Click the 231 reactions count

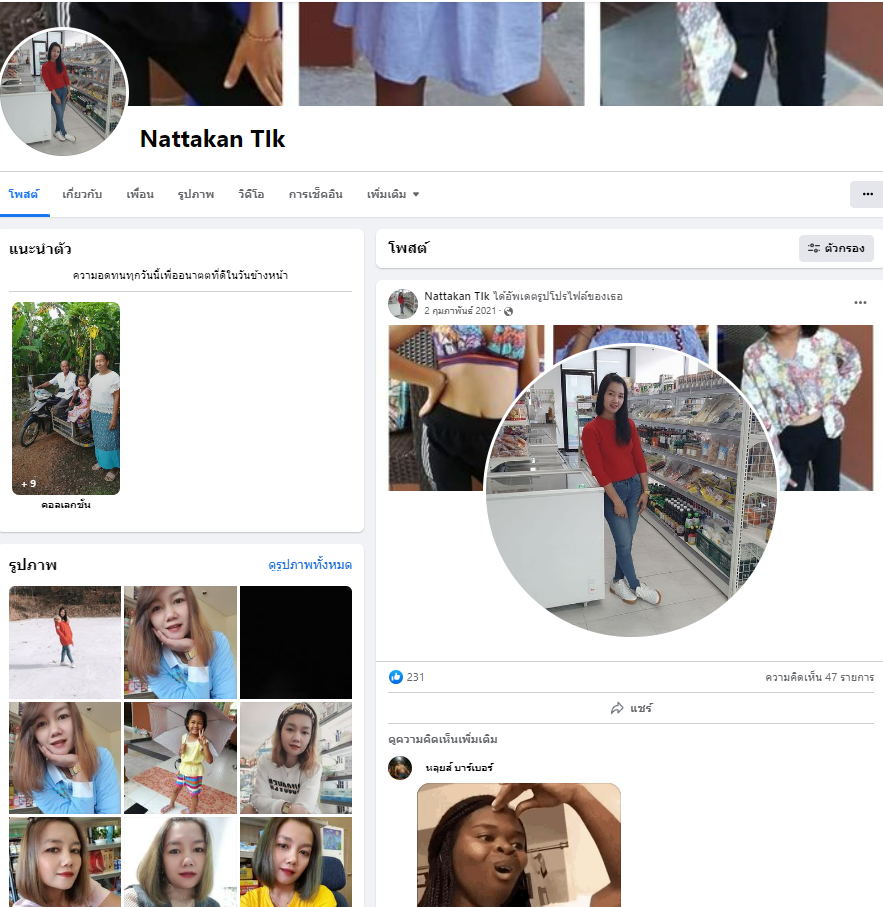[415, 677]
